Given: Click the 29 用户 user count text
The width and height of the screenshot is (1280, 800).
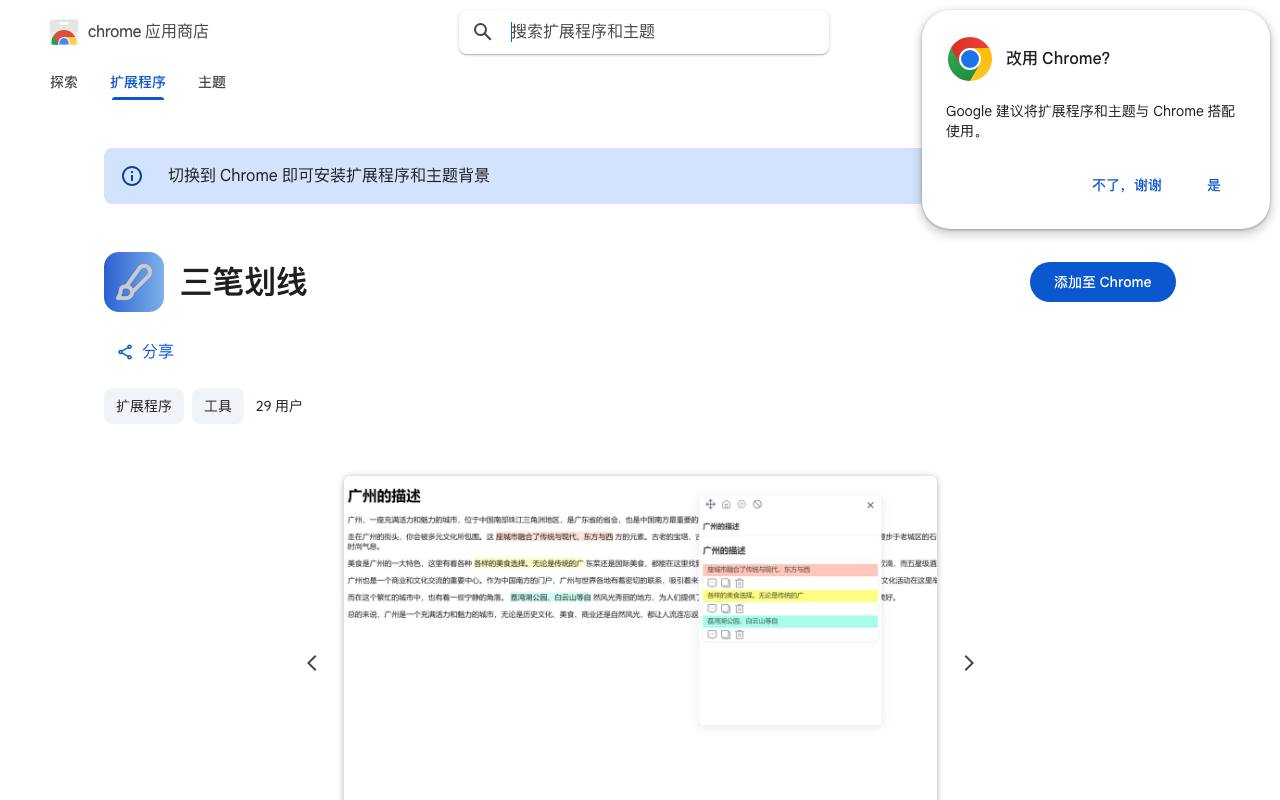Looking at the screenshot, I should click(279, 406).
